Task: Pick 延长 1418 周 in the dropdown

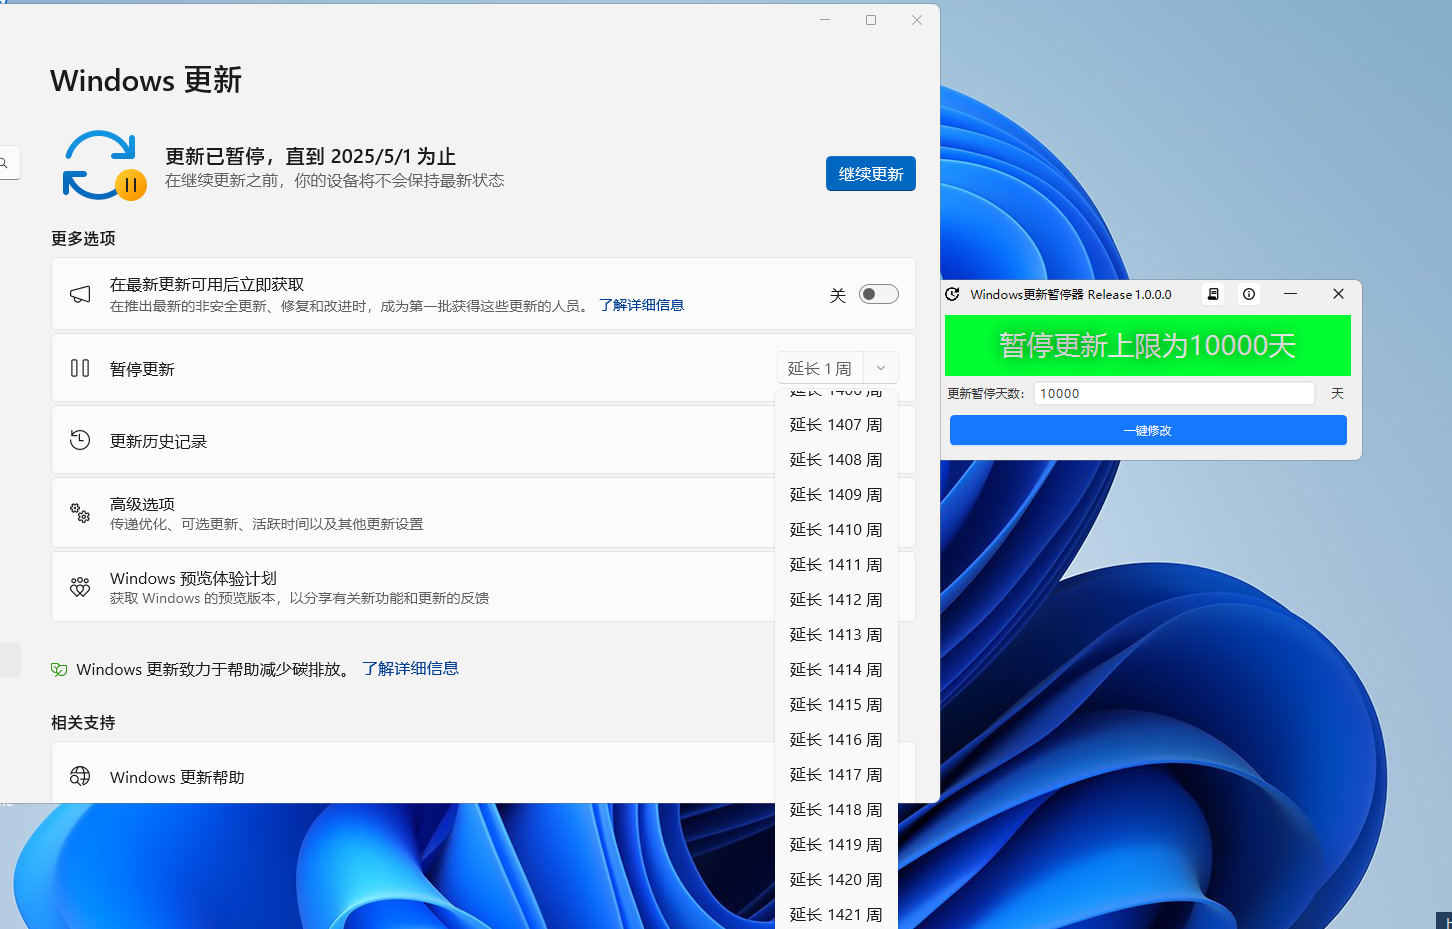Action: click(836, 810)
